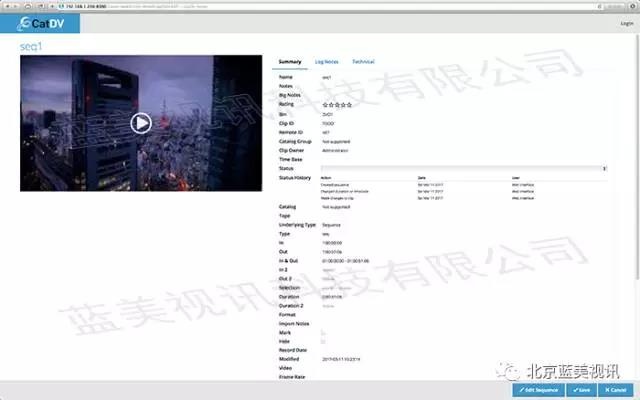640x400 pixels.
Task: Click the Status History label
Action: click(x=295, y=178)
